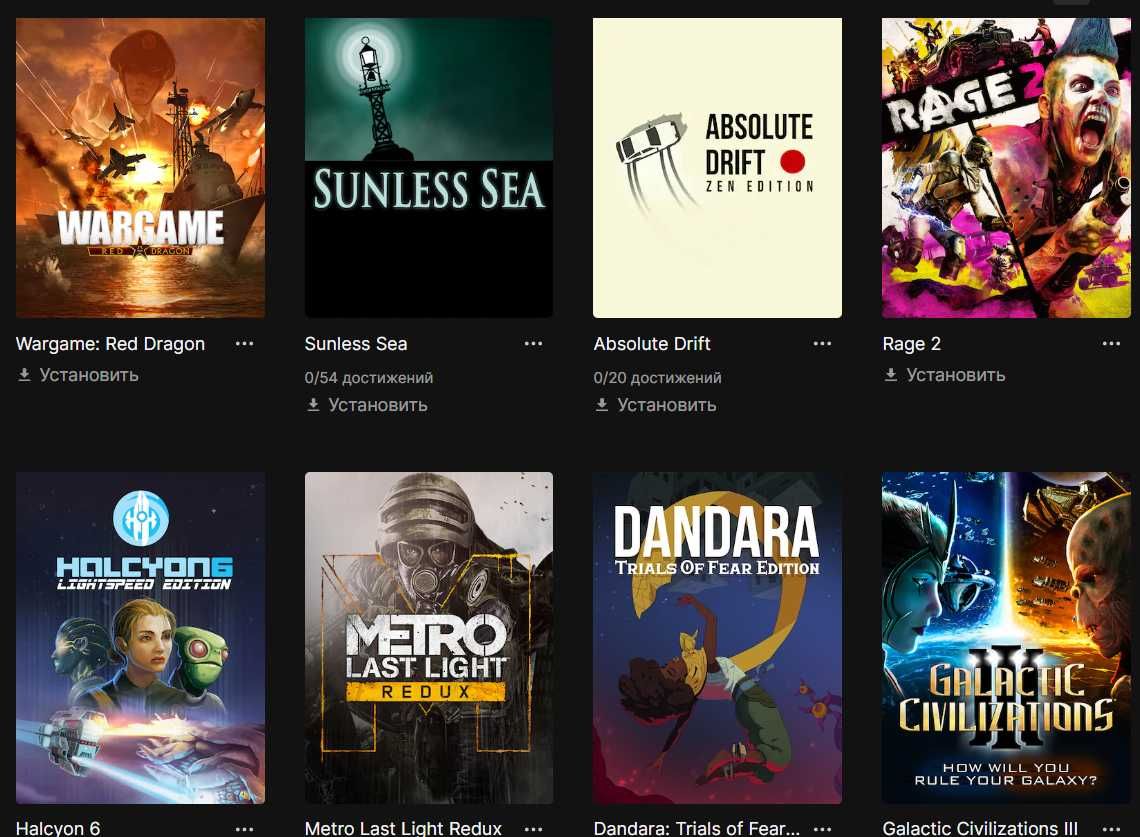
Task: Open the more options menu for Halcyon 6
Action: click(244, 828)
